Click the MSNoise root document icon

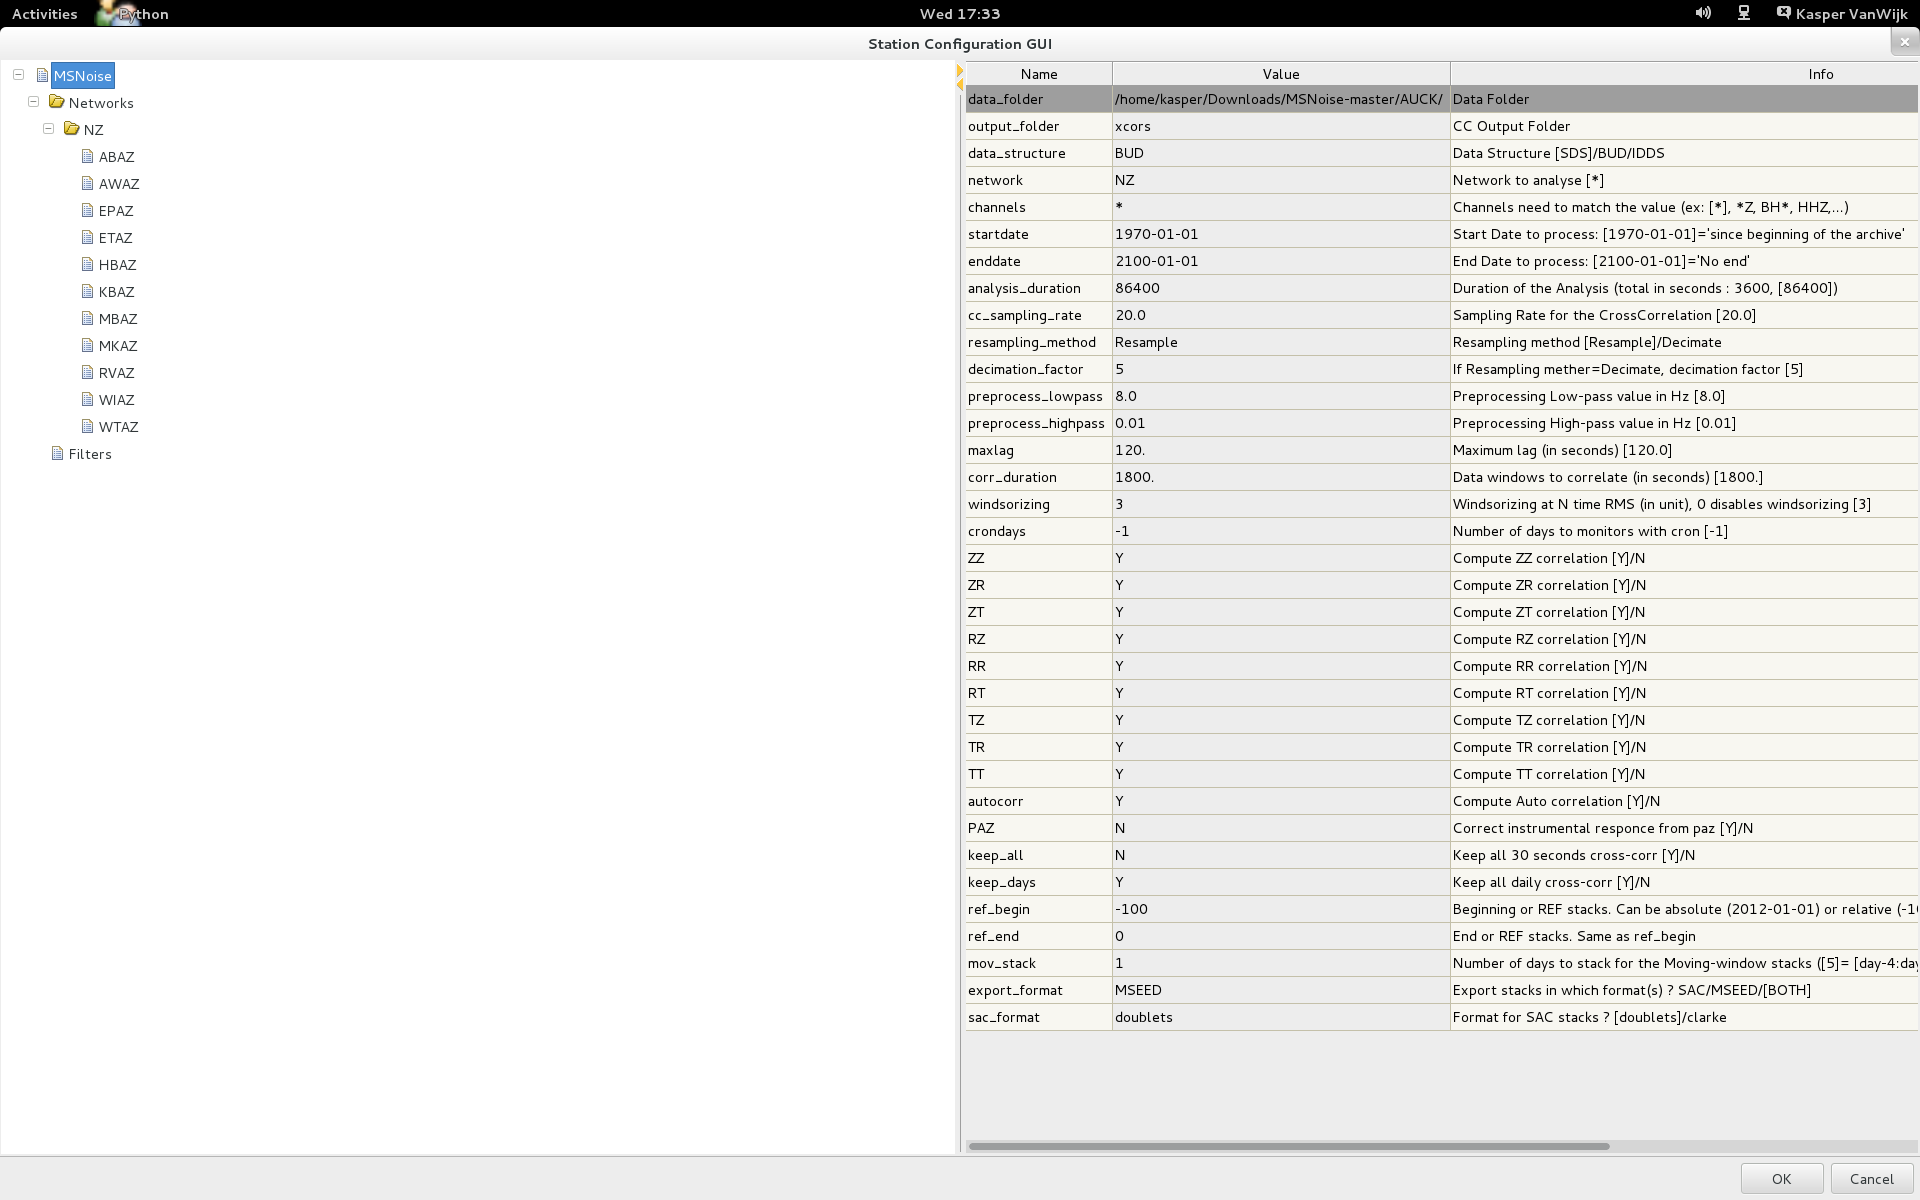(x=42, y=75)
